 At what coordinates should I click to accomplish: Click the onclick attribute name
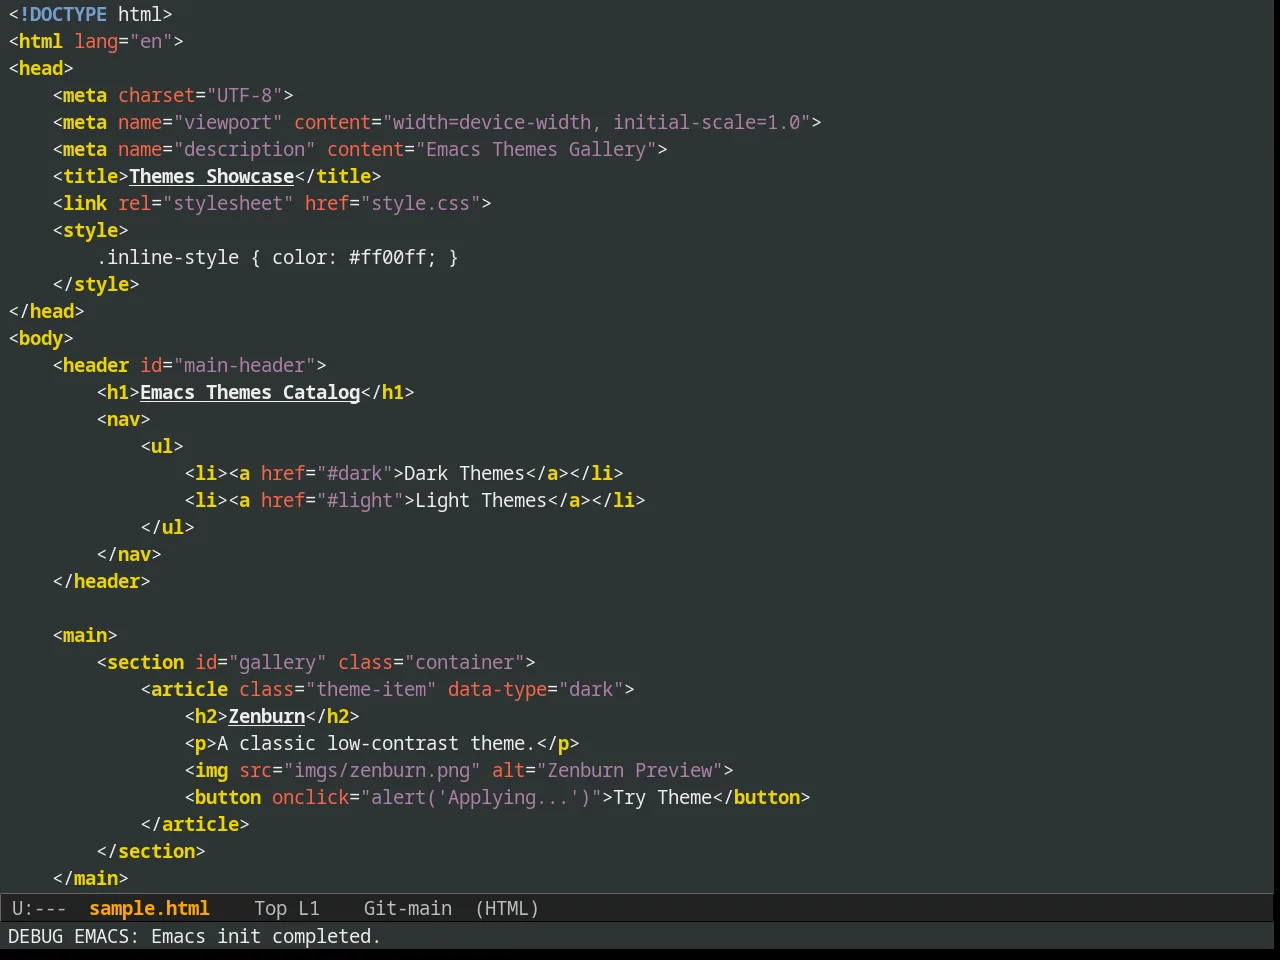click(311, 797)
